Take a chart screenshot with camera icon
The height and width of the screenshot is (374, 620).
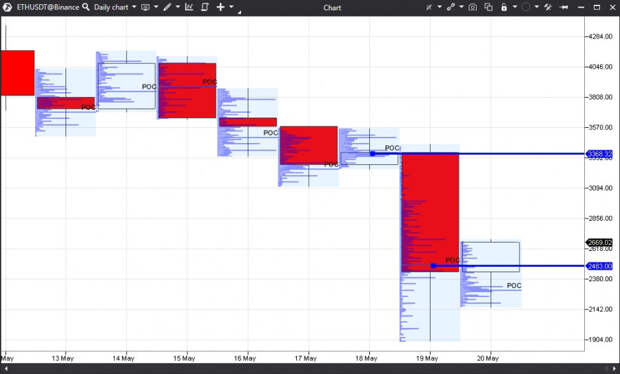[x=473, y=7]
